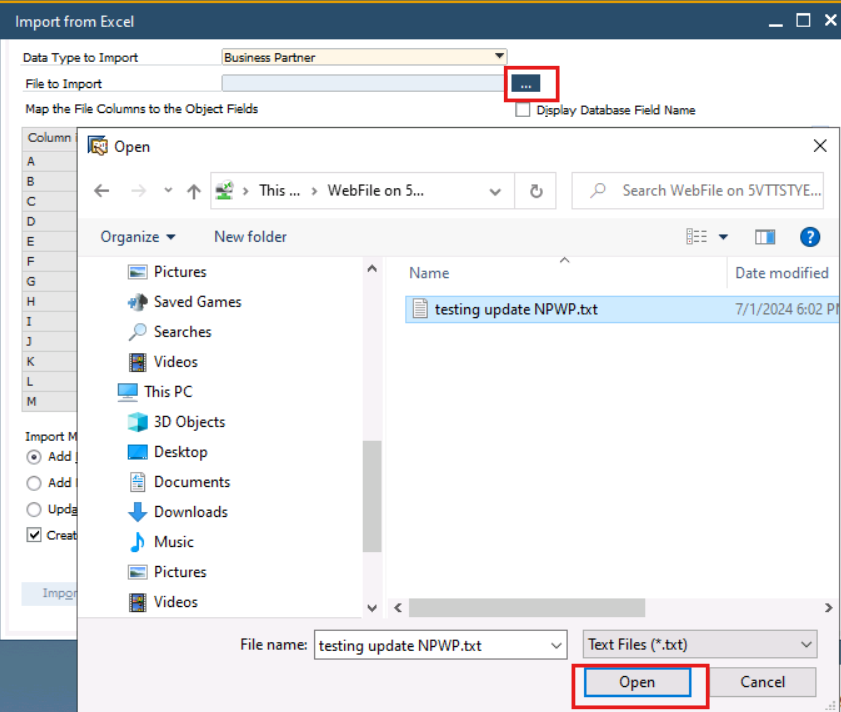Go up one folder level arrow
Viewport: 841px width, 712px height.
194,191
